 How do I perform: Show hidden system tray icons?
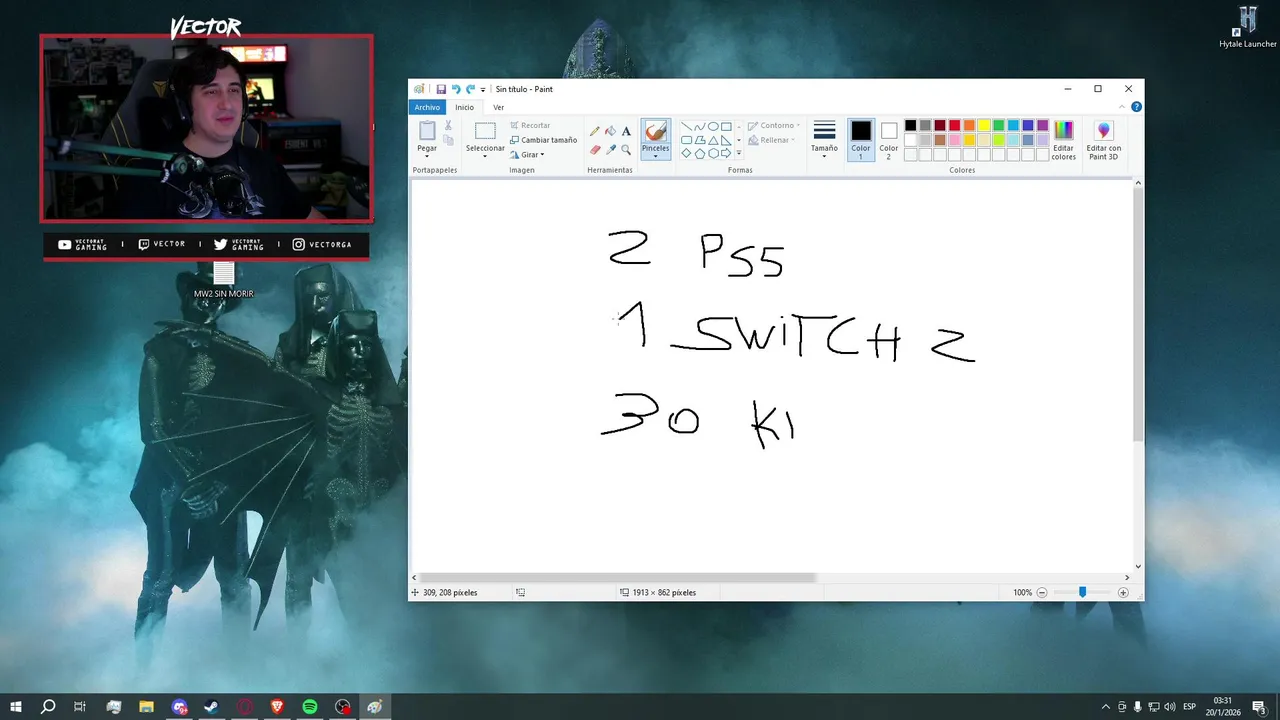pos(1105,707)
